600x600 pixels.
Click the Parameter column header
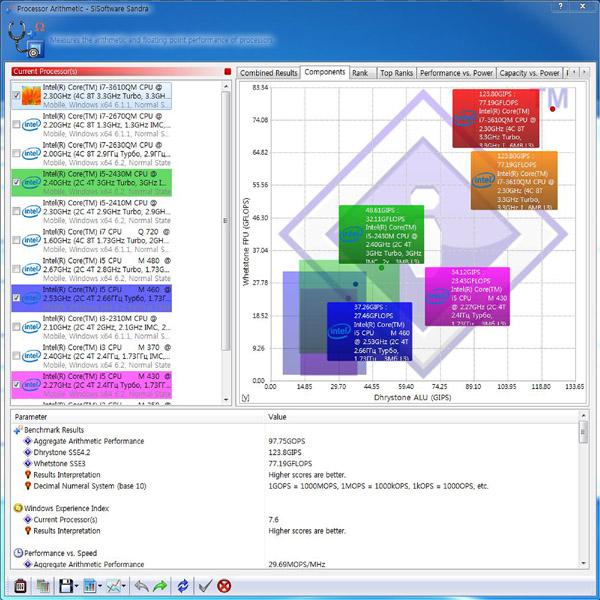138,417
